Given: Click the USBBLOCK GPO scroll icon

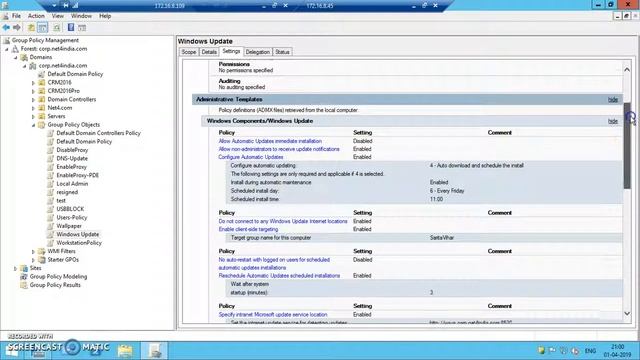Looking at the screenshot, I should point(51,209).
